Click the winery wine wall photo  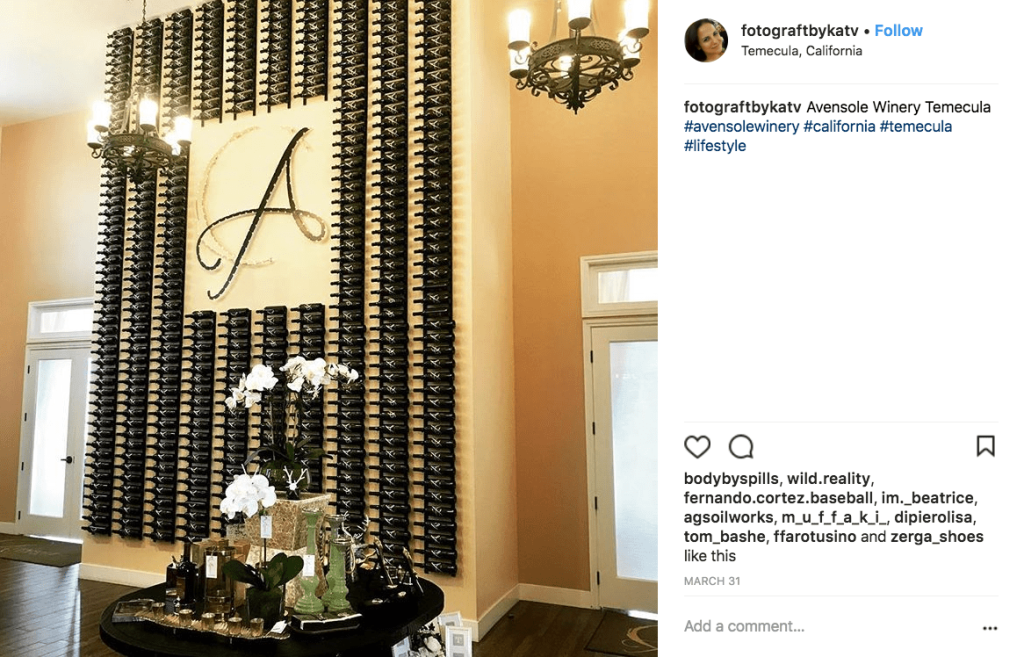[x=328, y=328]
